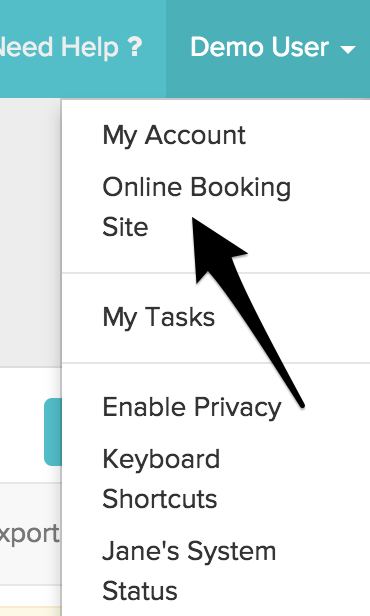This screenshot has height=616, width=370.
Task: Click the partially visible teal button
Action: point(53,432)
